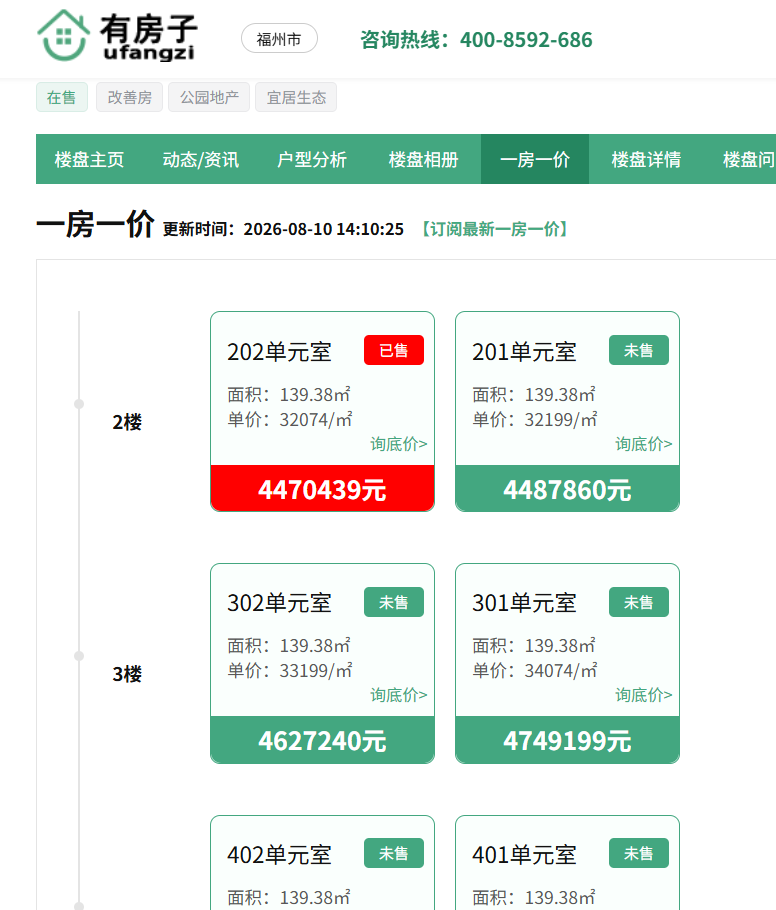Open the 福州市 city selector

click(279, 38)
